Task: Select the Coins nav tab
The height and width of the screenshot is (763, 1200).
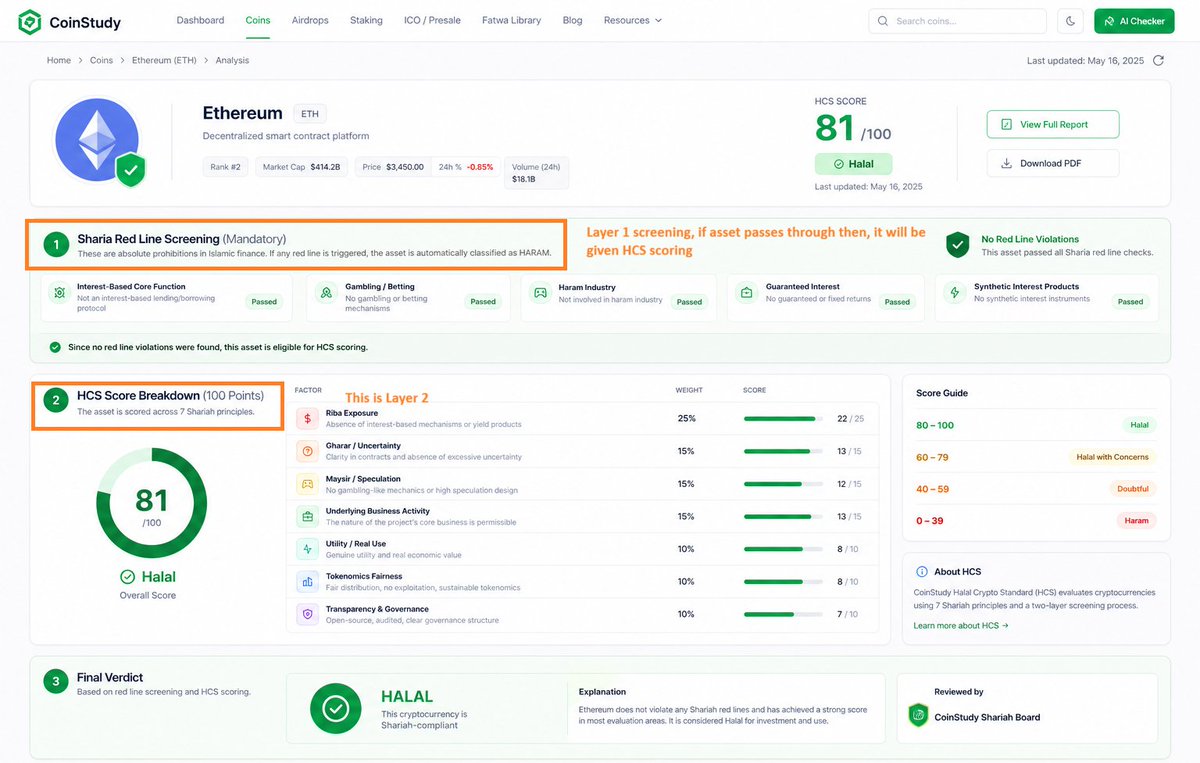Action: coord(257,20)
